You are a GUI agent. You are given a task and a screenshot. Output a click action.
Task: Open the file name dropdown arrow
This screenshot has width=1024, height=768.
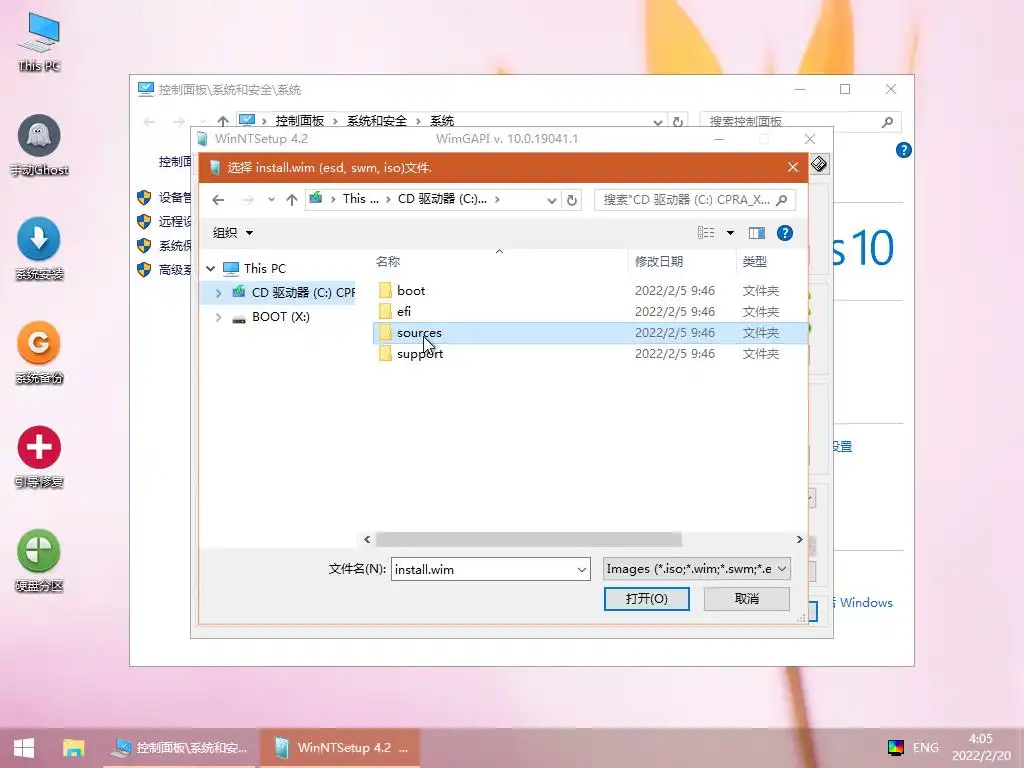click(582, 569)
